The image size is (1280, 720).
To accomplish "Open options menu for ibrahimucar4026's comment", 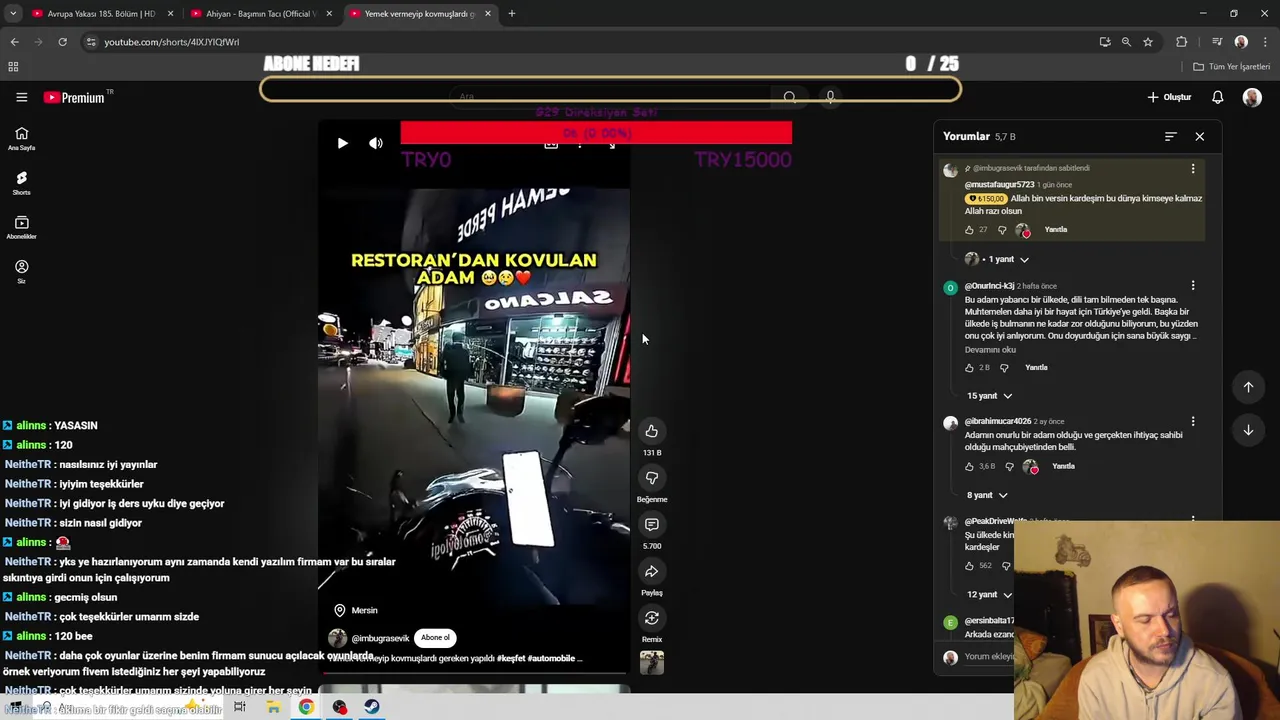I will point(1192,422).
